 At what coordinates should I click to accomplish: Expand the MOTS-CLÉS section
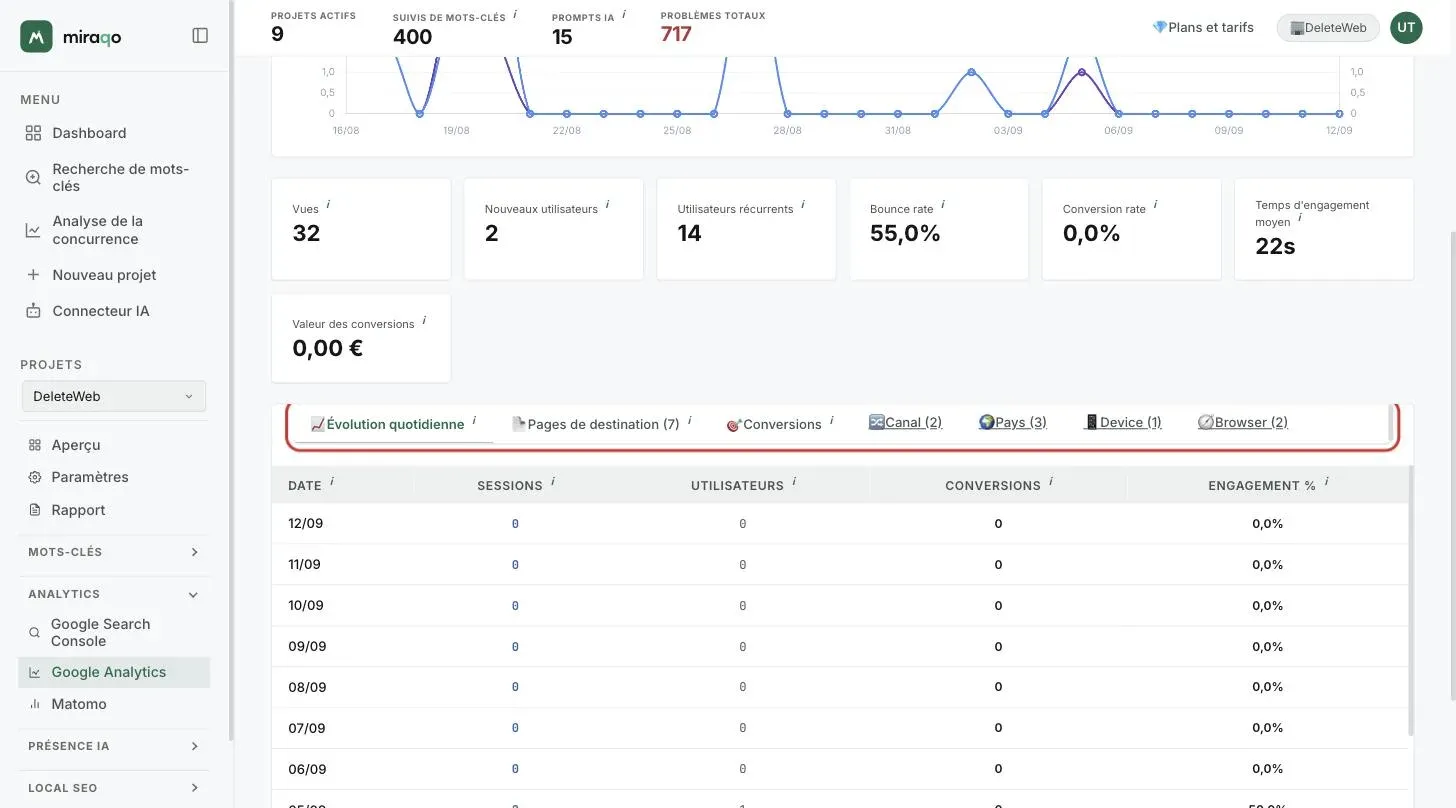coord(114,552)
